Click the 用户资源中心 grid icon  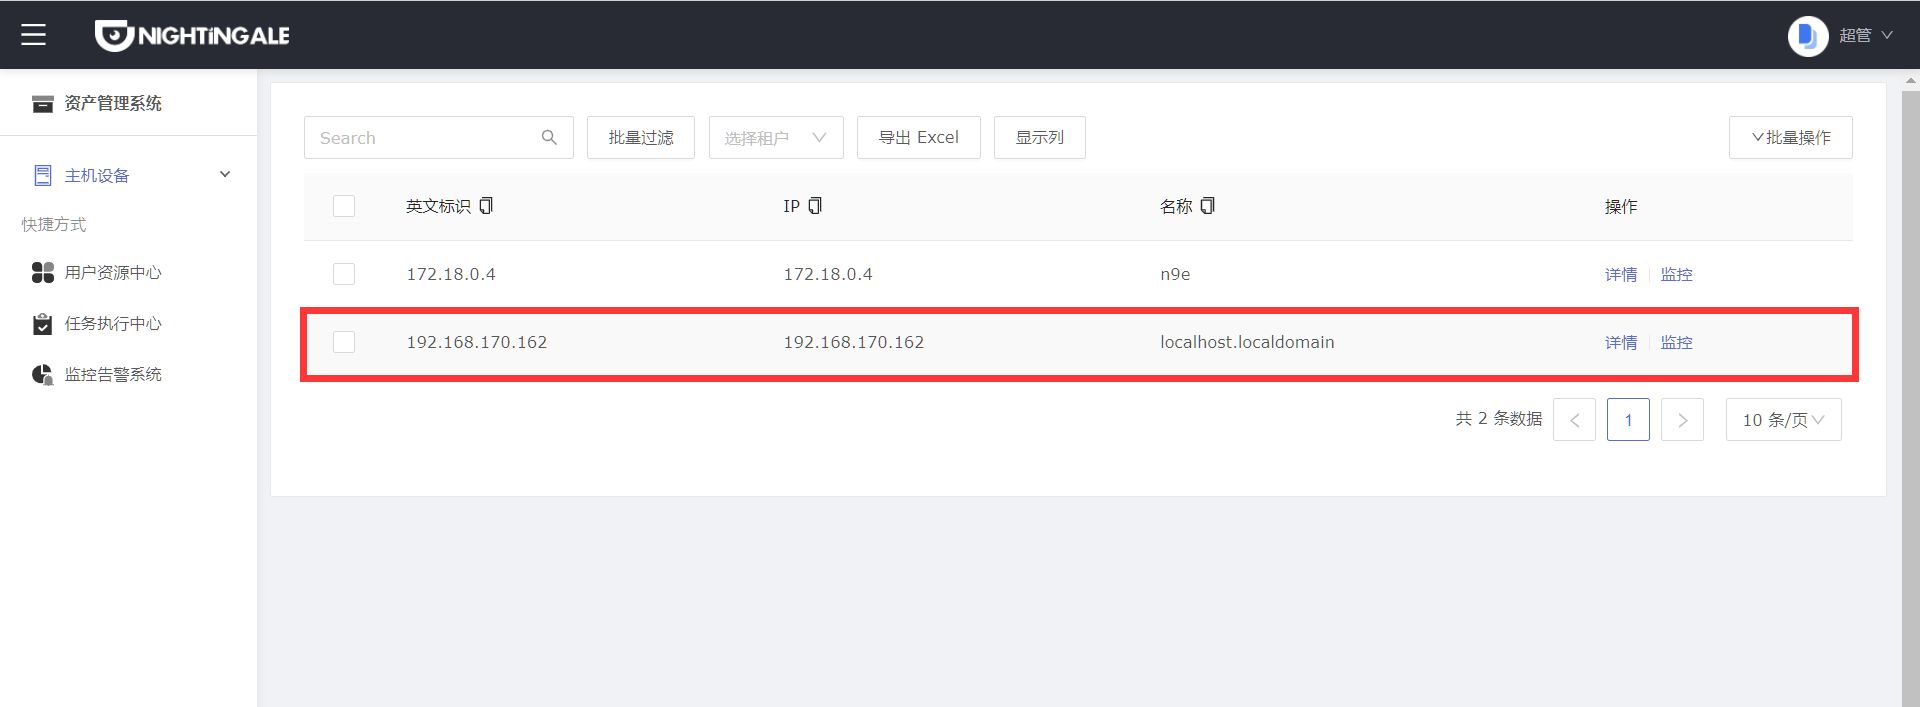(43, 272)
